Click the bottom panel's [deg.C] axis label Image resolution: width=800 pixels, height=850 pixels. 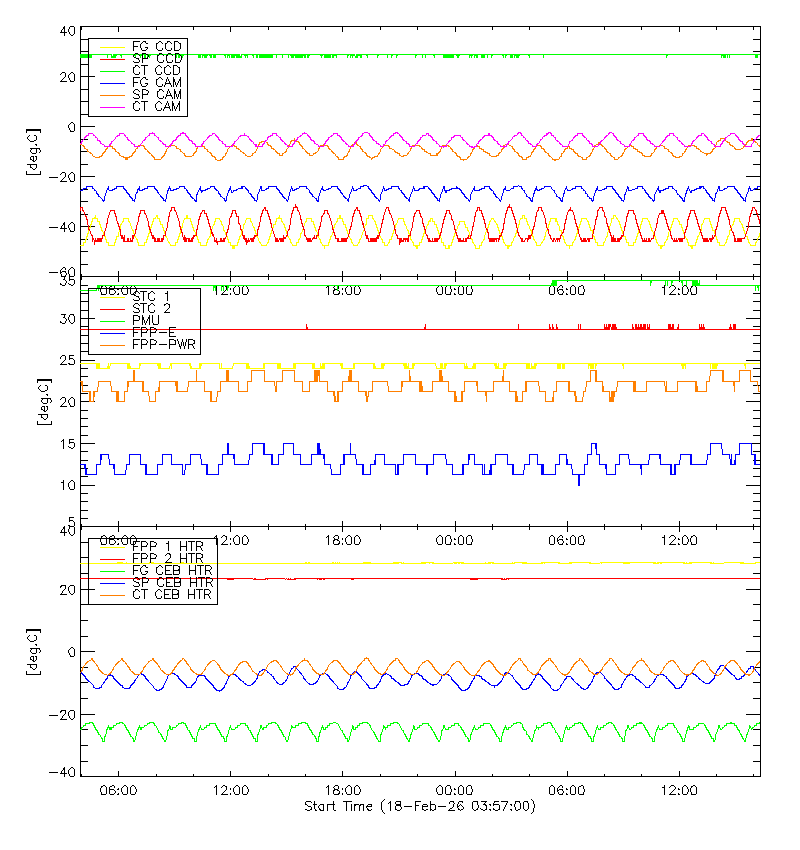[34, 652]
